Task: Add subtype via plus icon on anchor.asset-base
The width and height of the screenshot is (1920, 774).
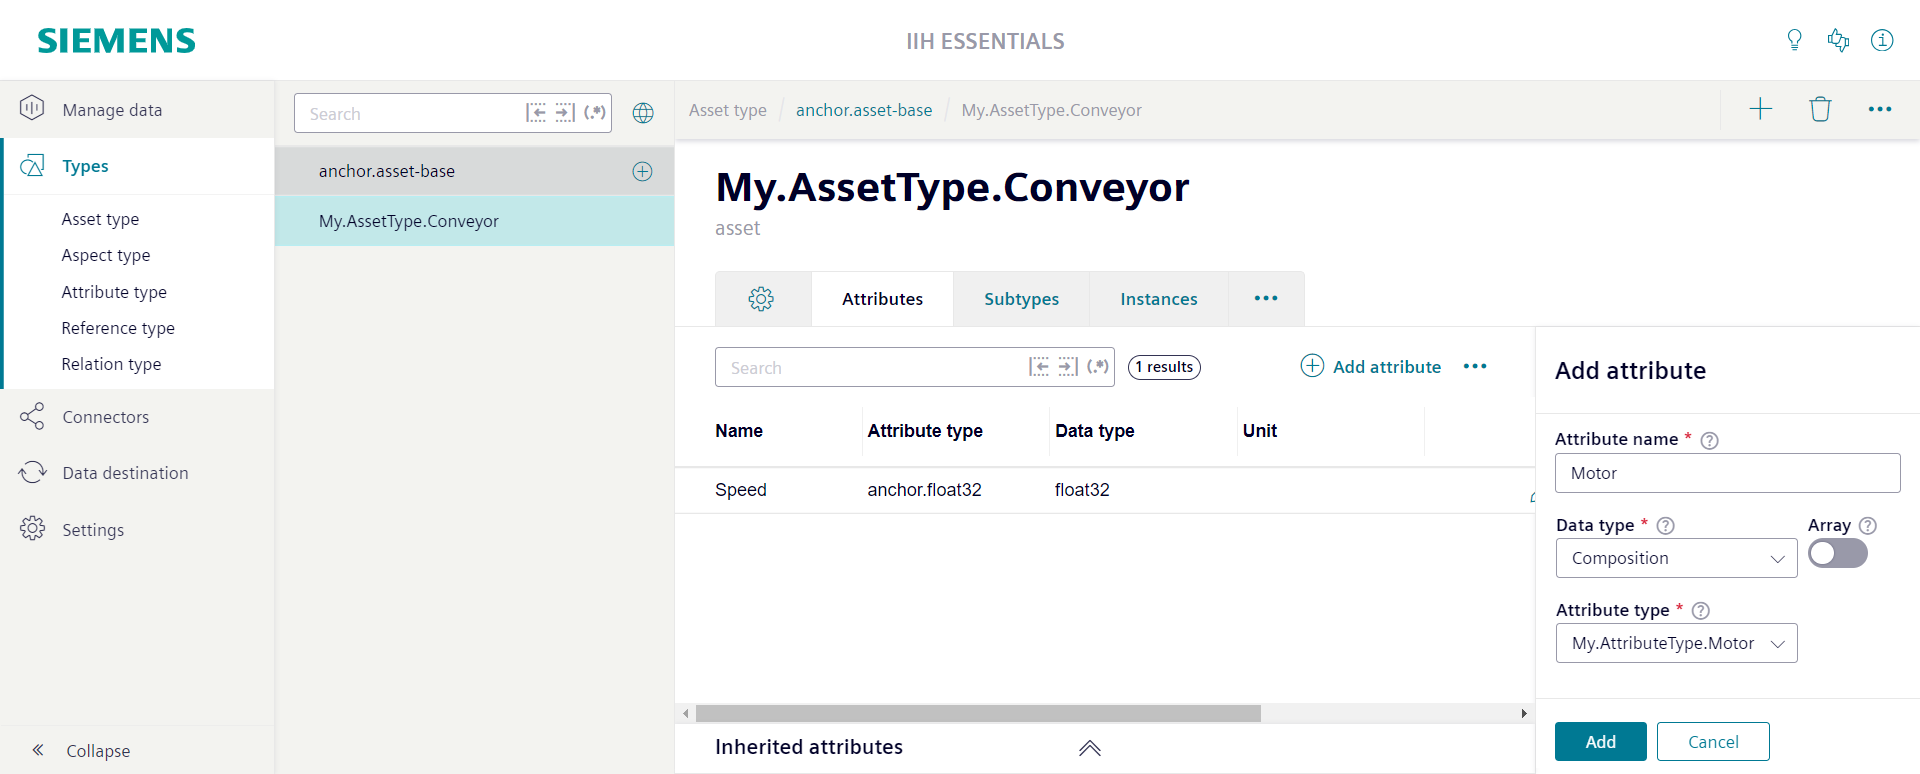Action: coord(642,171)
